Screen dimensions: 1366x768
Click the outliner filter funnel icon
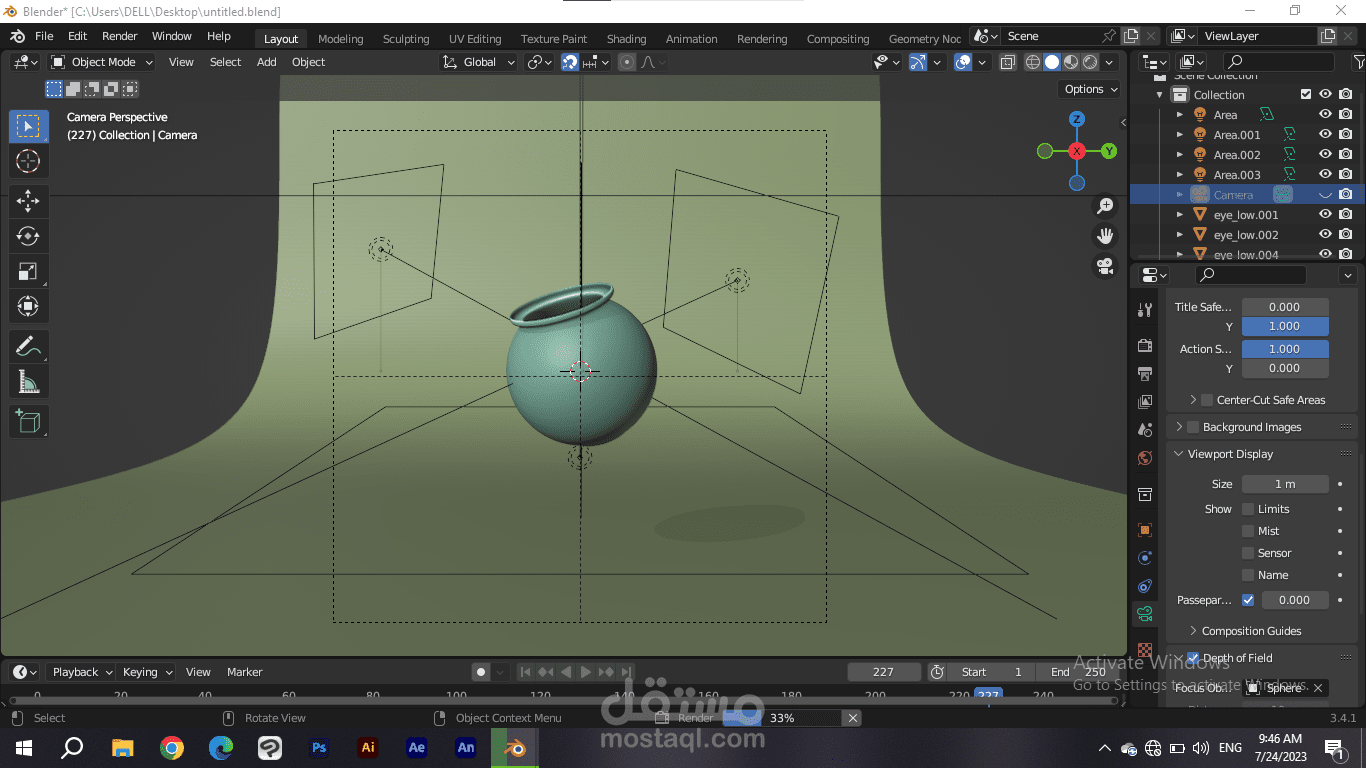[1358, 62]
